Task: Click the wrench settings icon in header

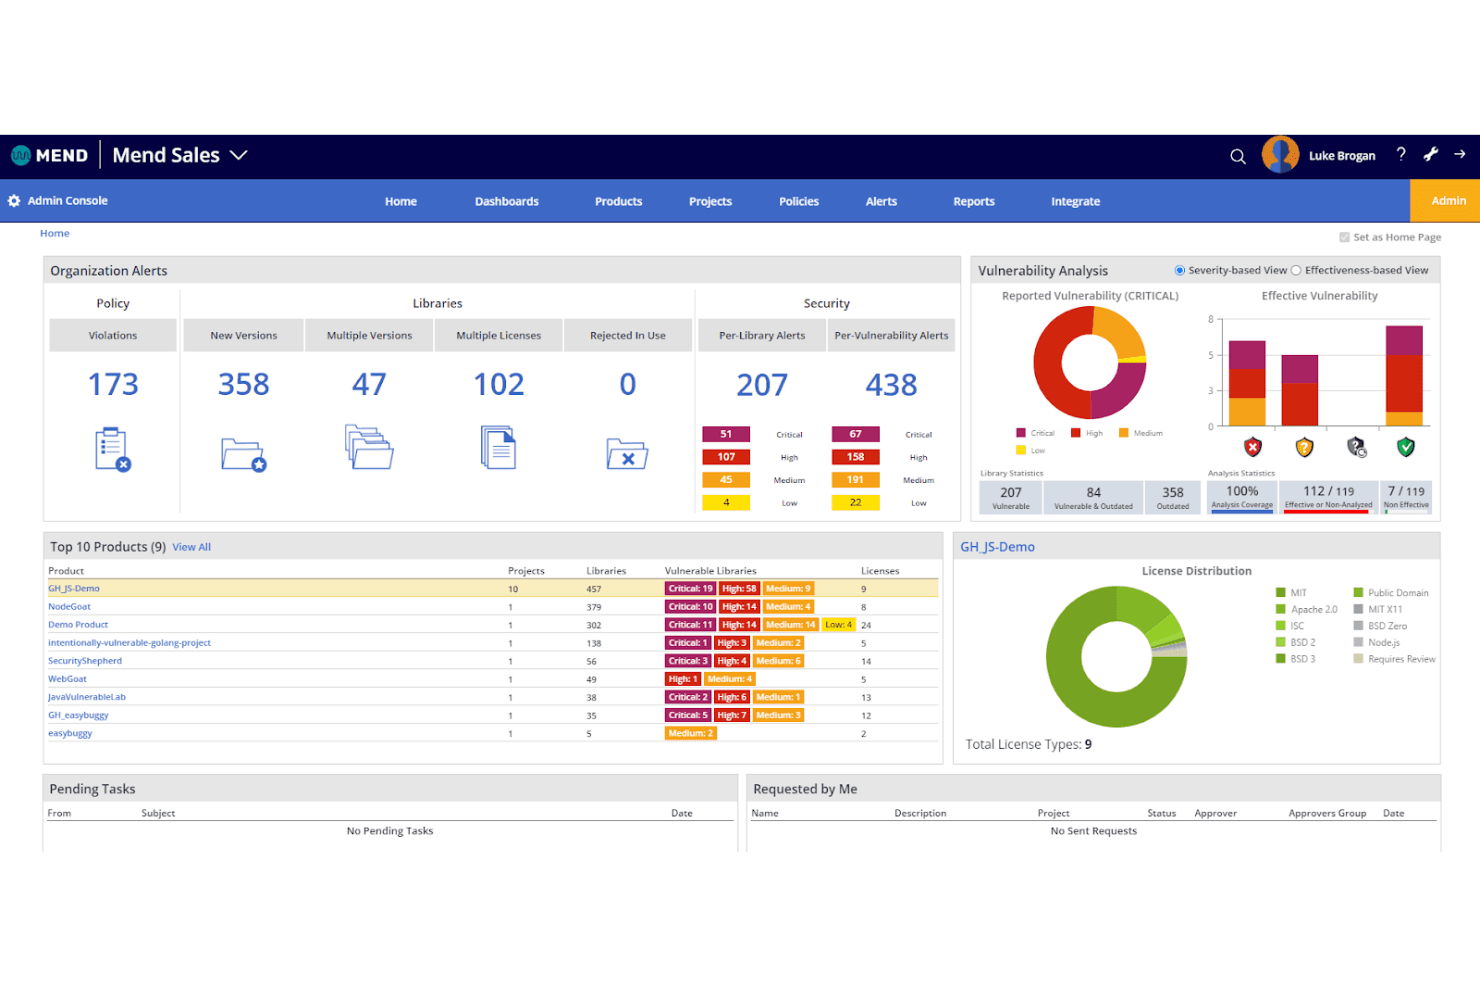Action: coord(1431,154)
